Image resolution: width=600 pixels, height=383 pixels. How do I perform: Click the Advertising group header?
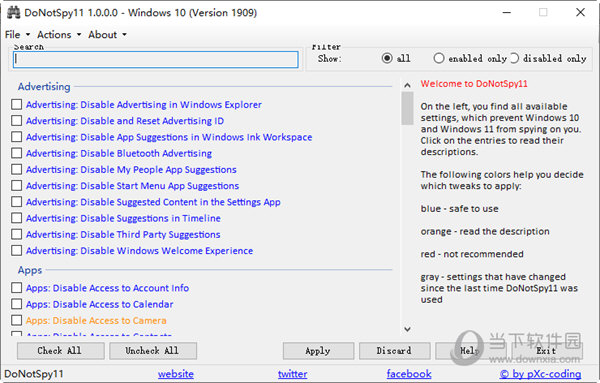point(44,86)
